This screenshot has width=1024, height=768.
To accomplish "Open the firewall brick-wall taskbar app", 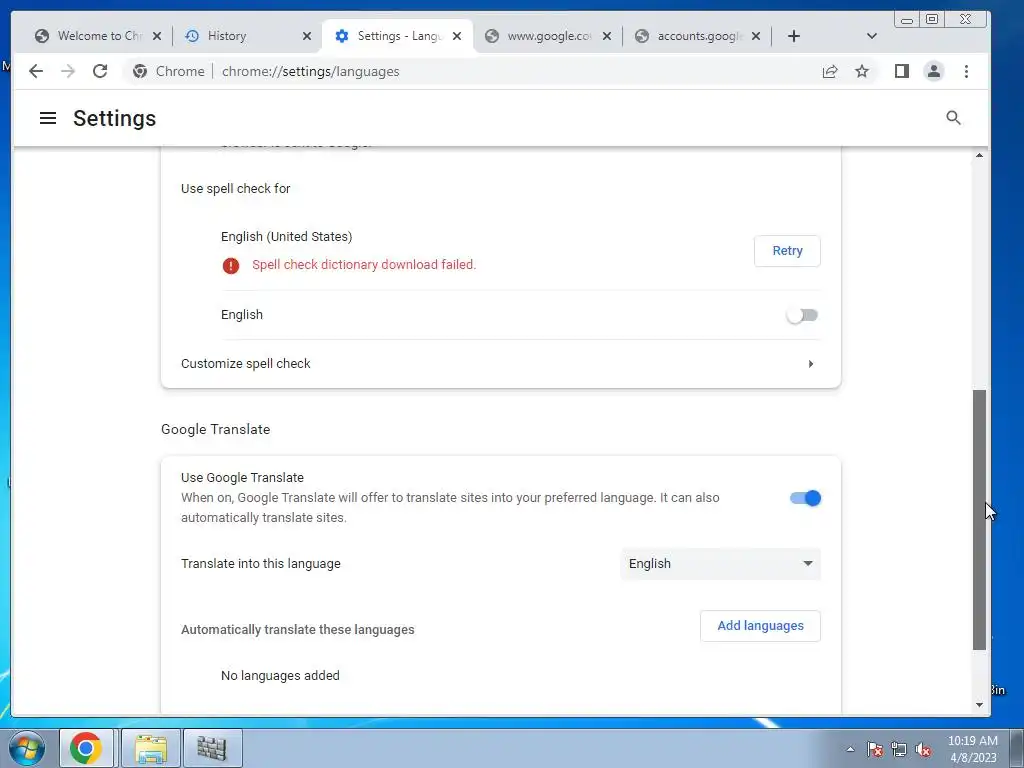I will tap(212, 748).
